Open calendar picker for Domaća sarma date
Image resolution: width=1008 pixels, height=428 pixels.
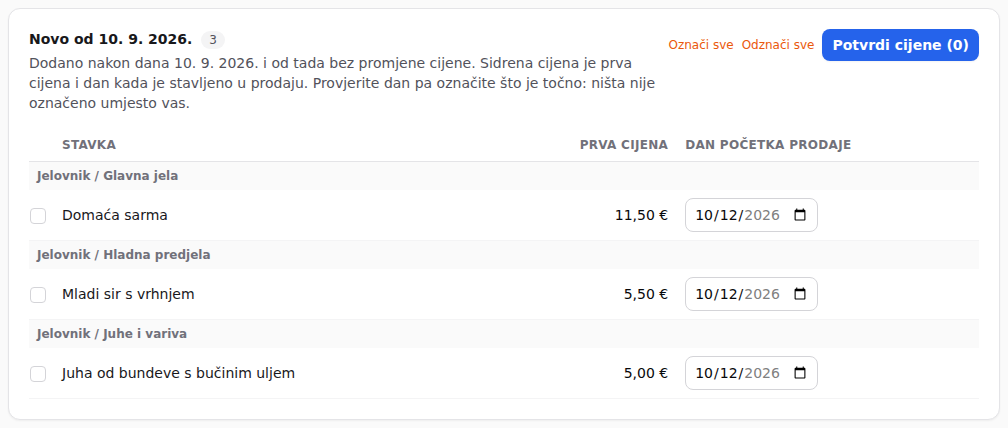[800, 215]
